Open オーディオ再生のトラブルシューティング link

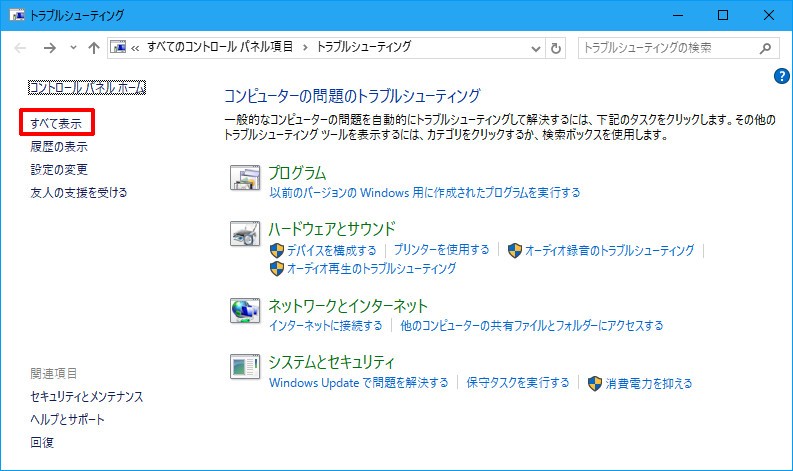(x=372, y=268)
